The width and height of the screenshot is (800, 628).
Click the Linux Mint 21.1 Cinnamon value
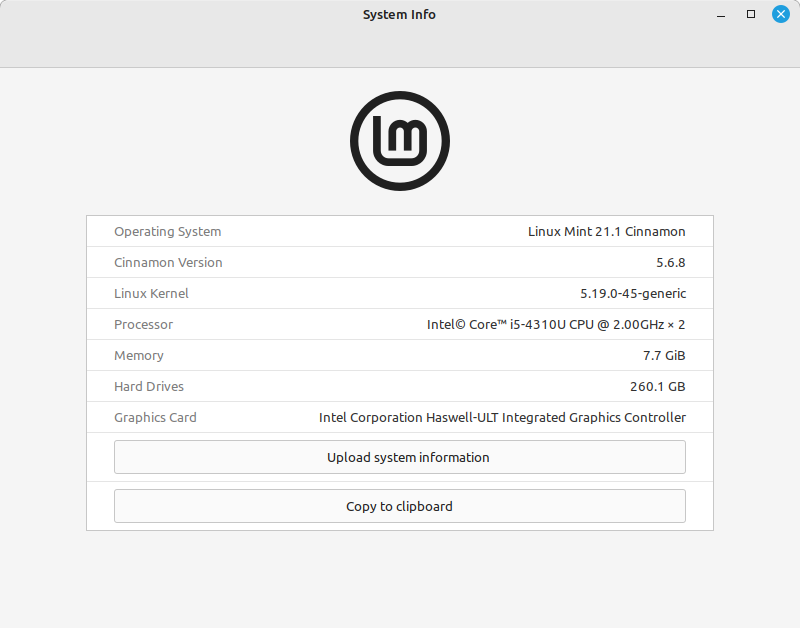pos(606,232)
